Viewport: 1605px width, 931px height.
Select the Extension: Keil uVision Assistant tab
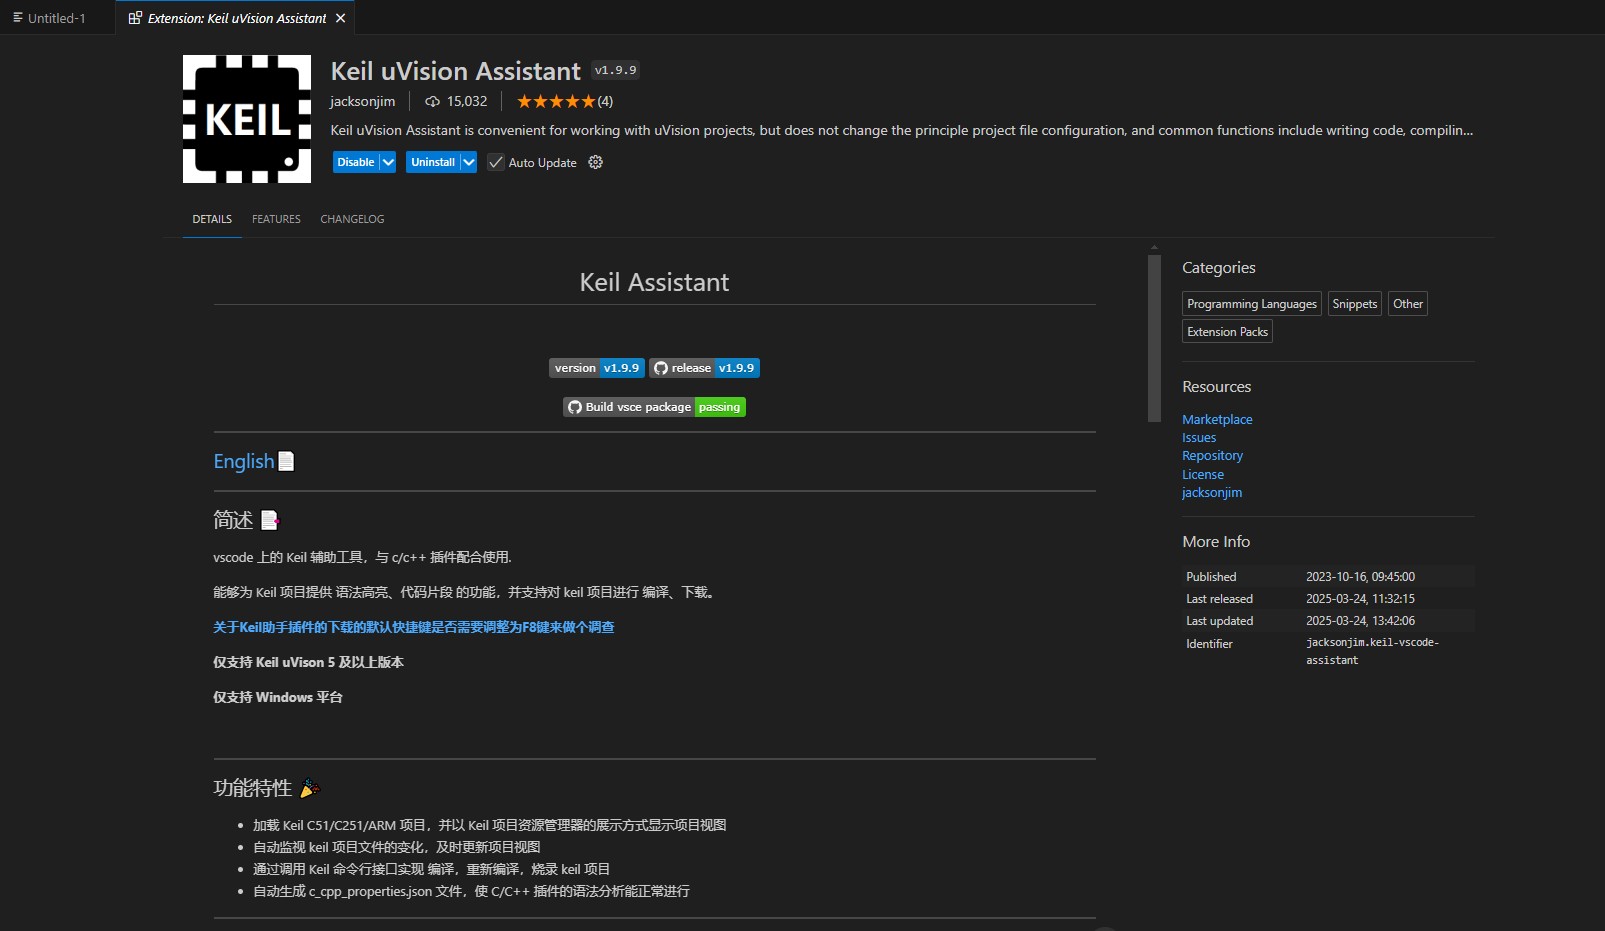237,18
